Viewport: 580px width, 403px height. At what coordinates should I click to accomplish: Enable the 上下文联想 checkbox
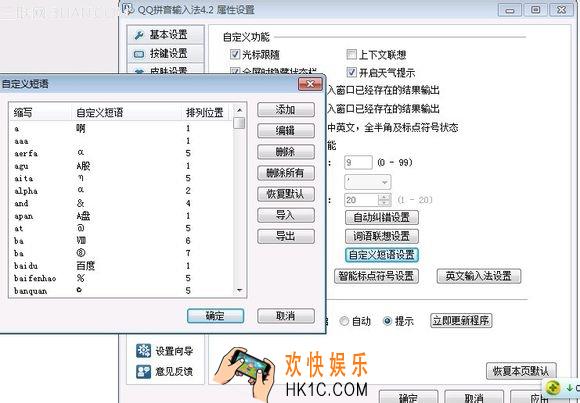[x=351, y=54]
